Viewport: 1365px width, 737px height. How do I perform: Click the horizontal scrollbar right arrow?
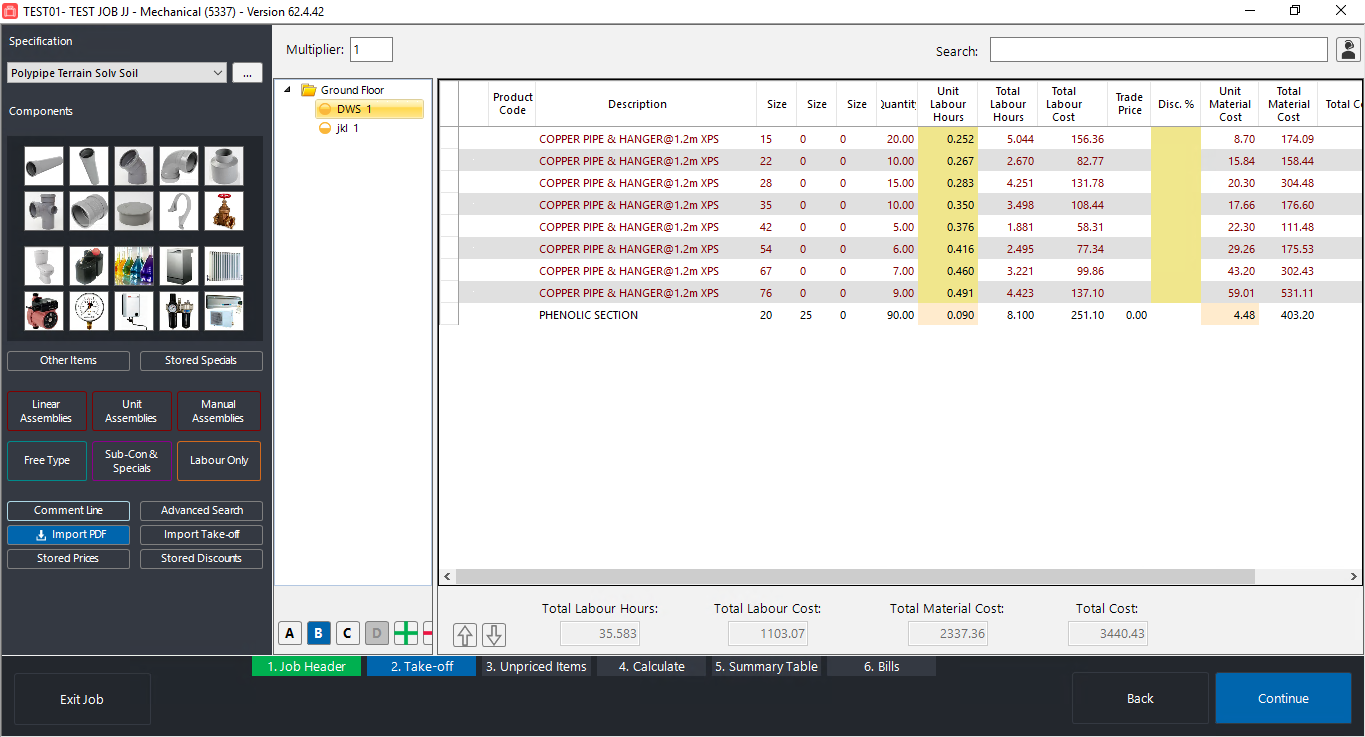1354,577
